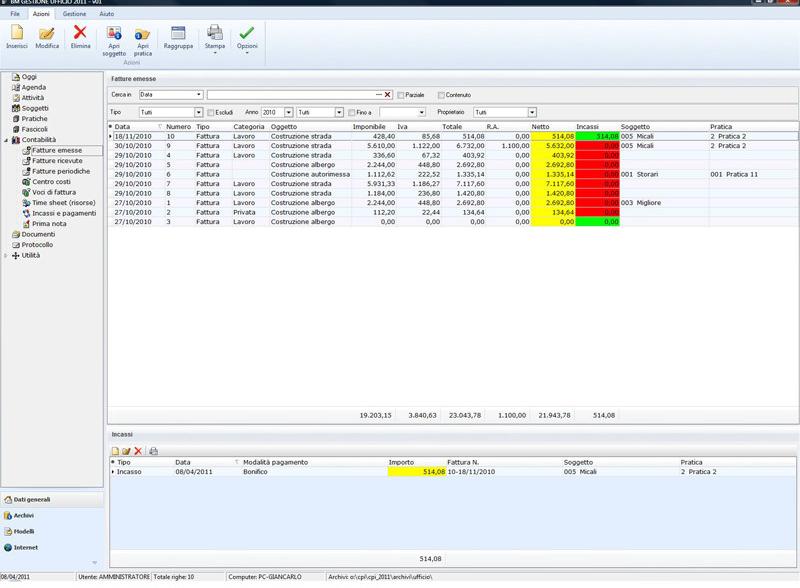This screenshot has height=588, width=800.
Task: Click the Apri pratica folder icon
Action: coord(143,34)
